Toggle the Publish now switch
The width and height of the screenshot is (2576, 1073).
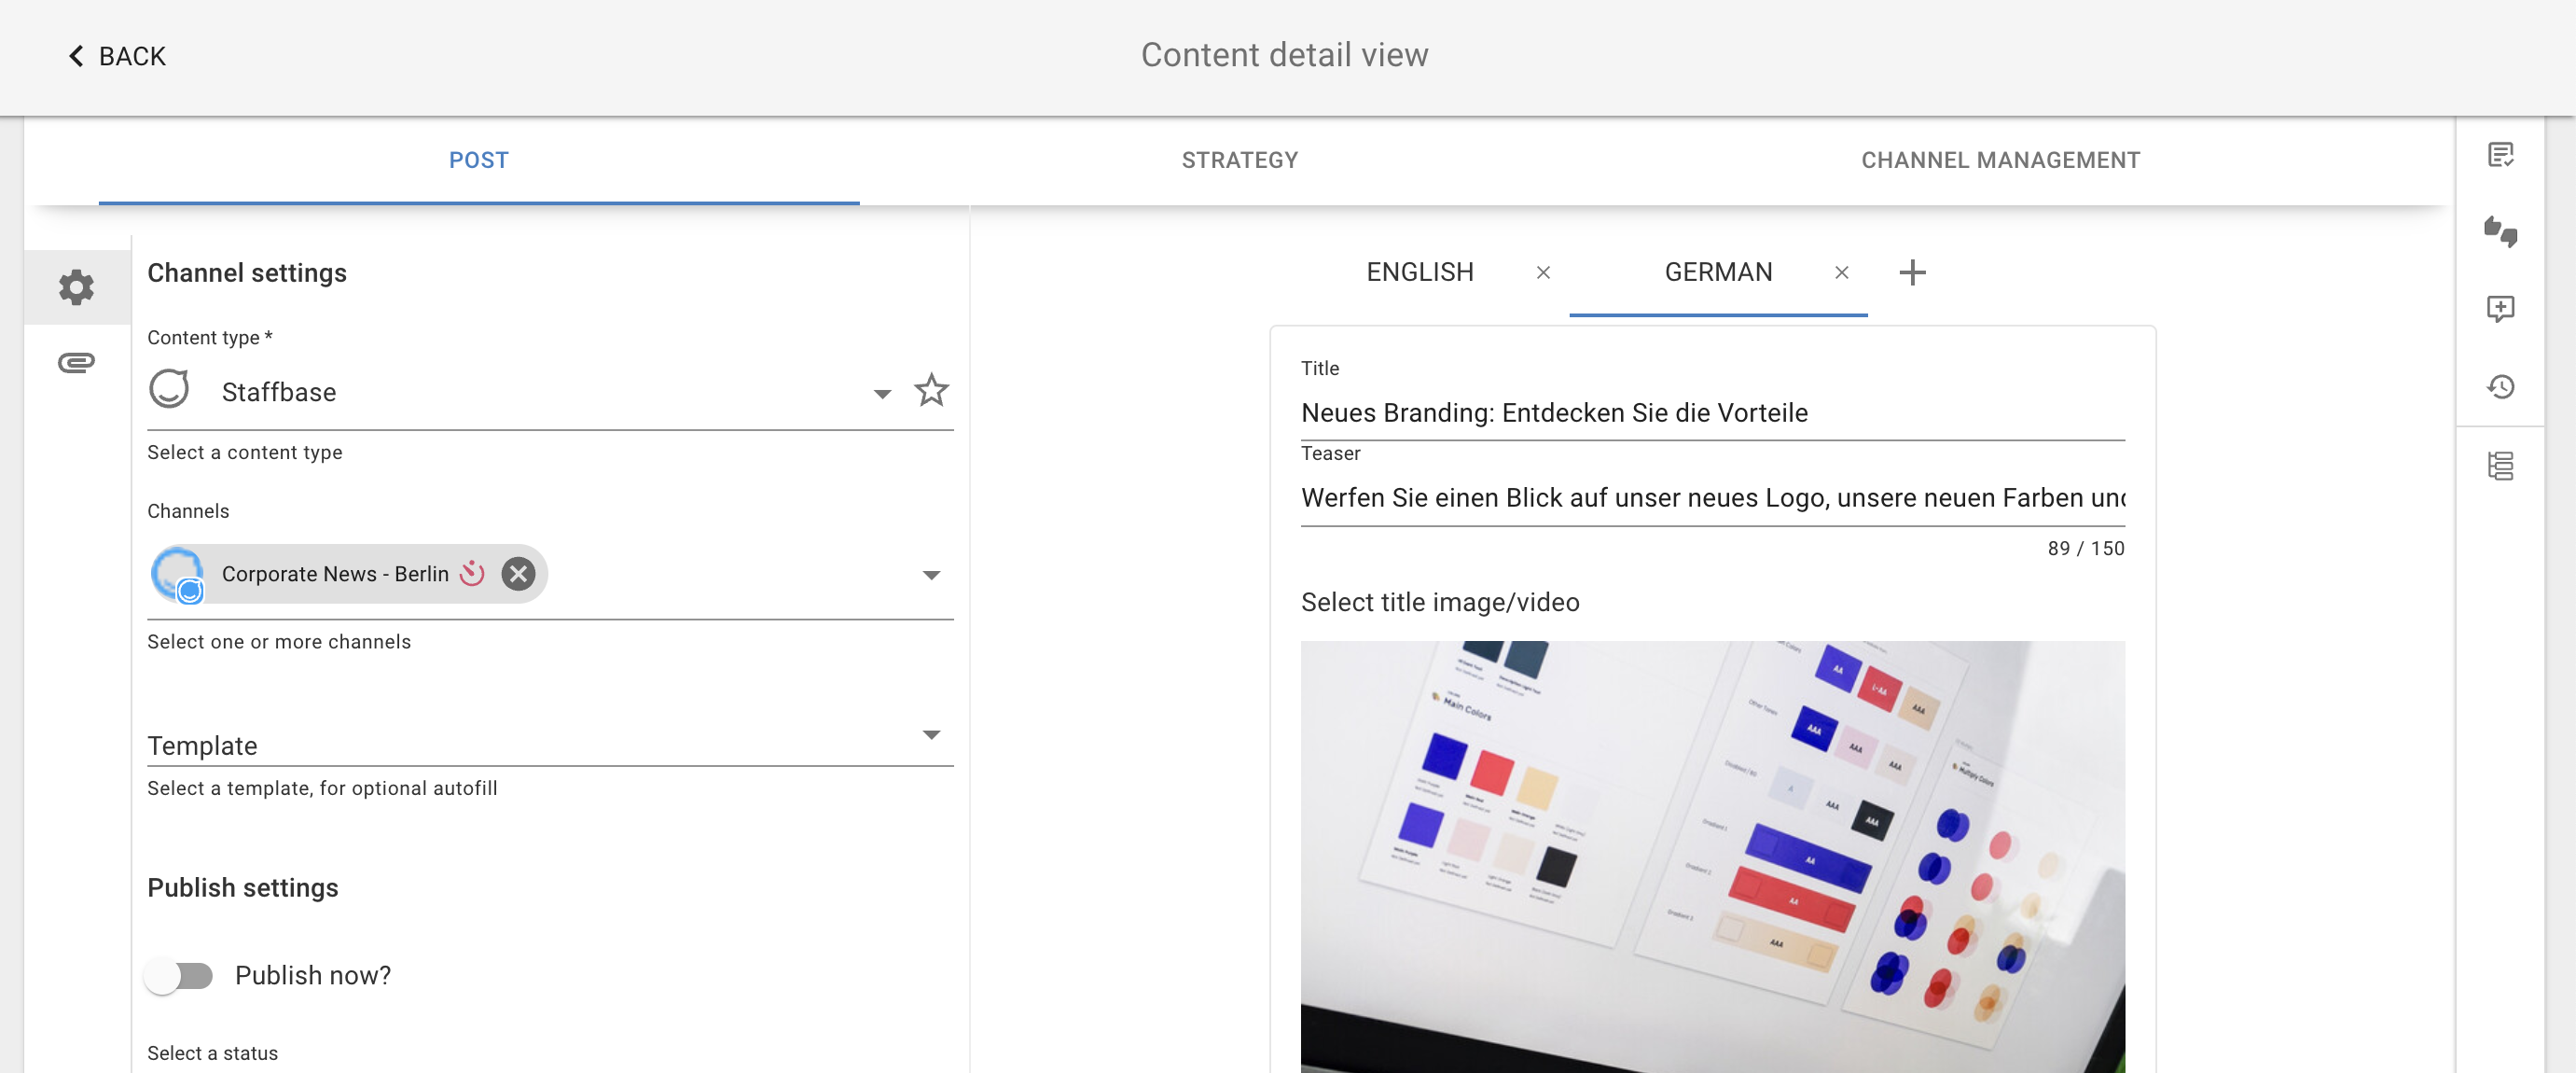179,975
